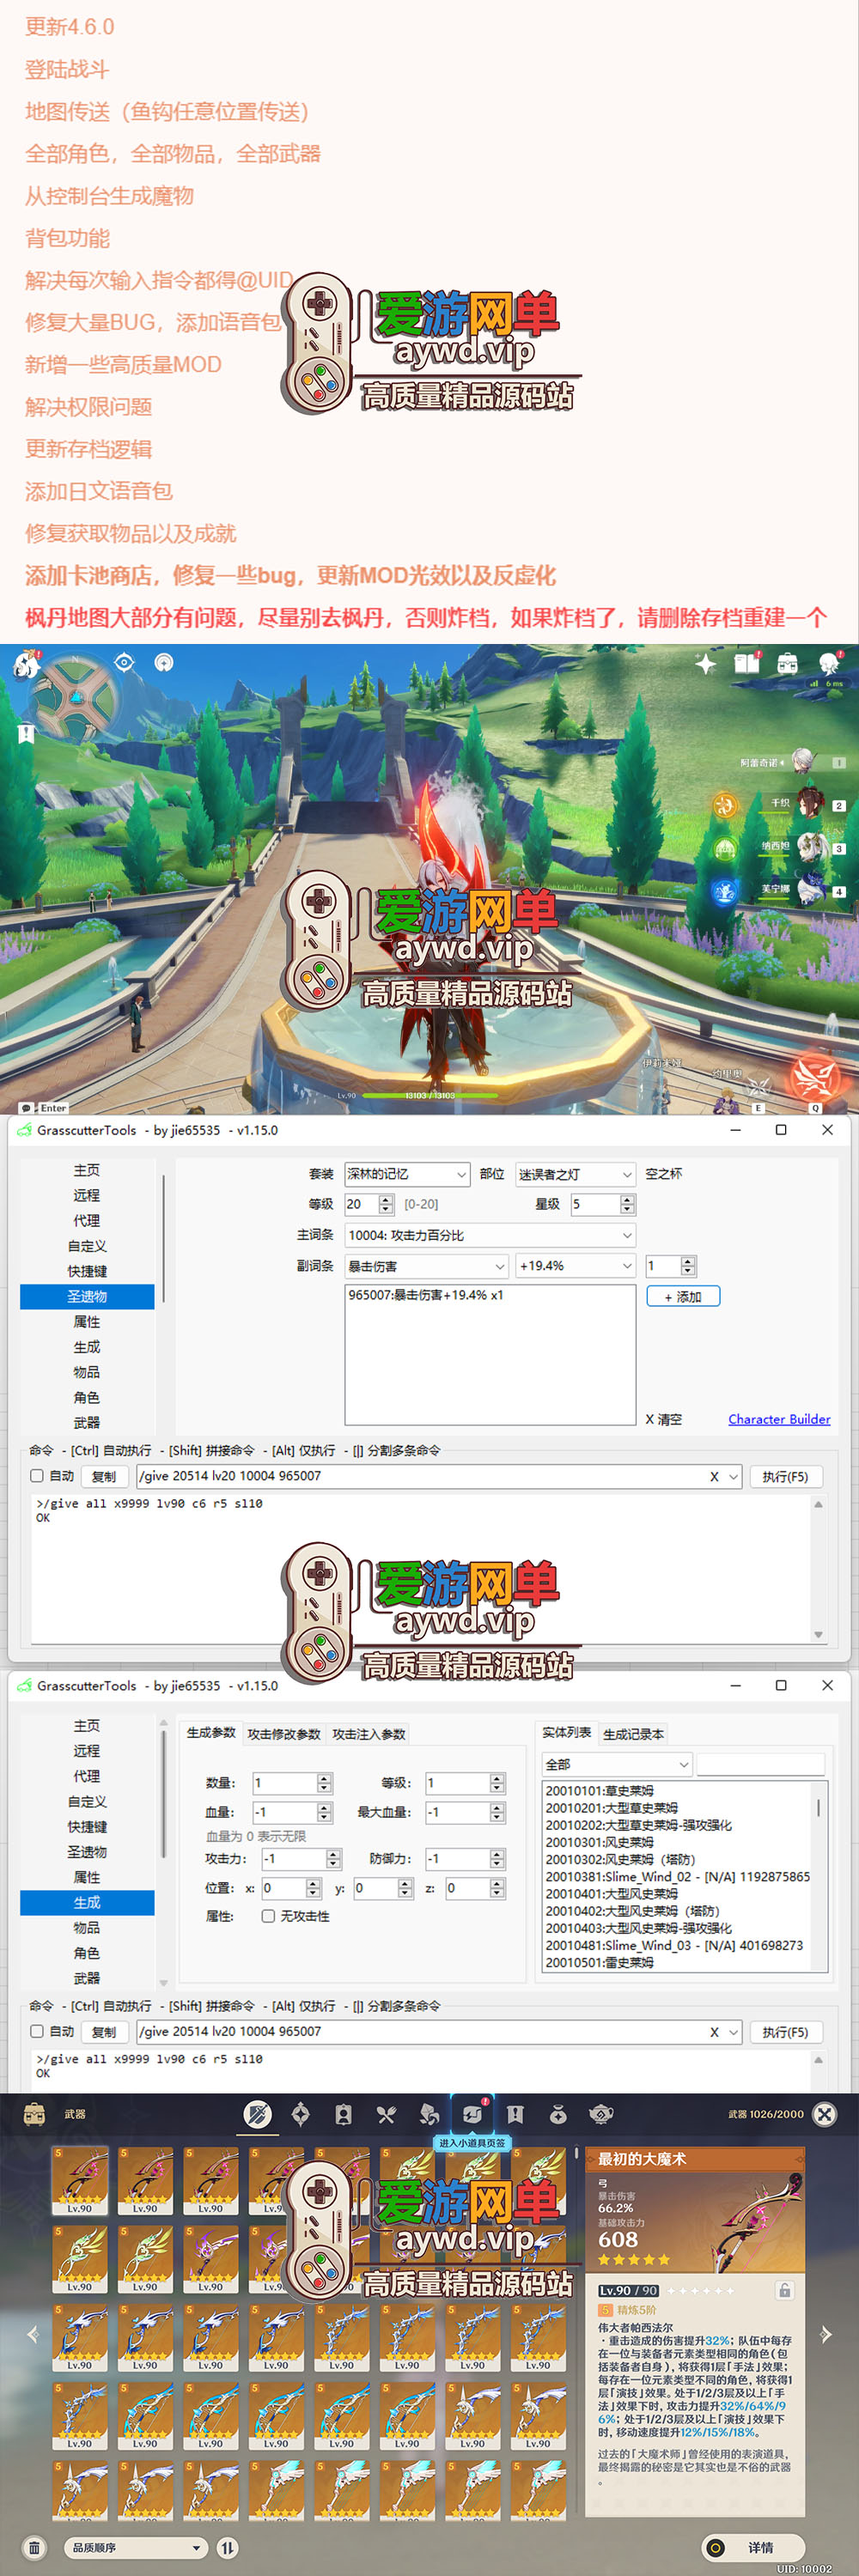Open the gadgets tab with red notification
The image size is (859, 2576).
(x=473, y=2113)
